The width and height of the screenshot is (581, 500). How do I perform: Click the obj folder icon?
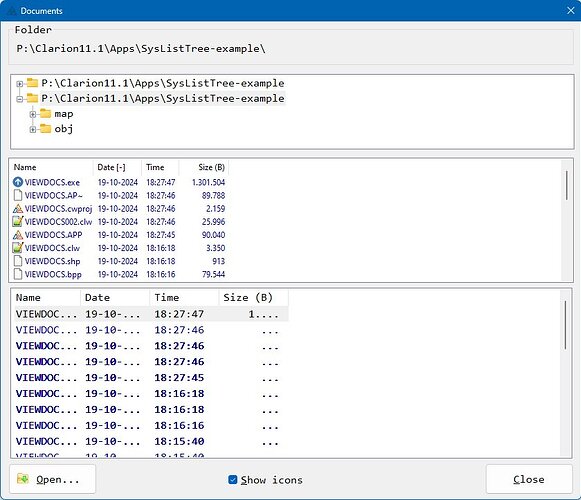(45, 129)
